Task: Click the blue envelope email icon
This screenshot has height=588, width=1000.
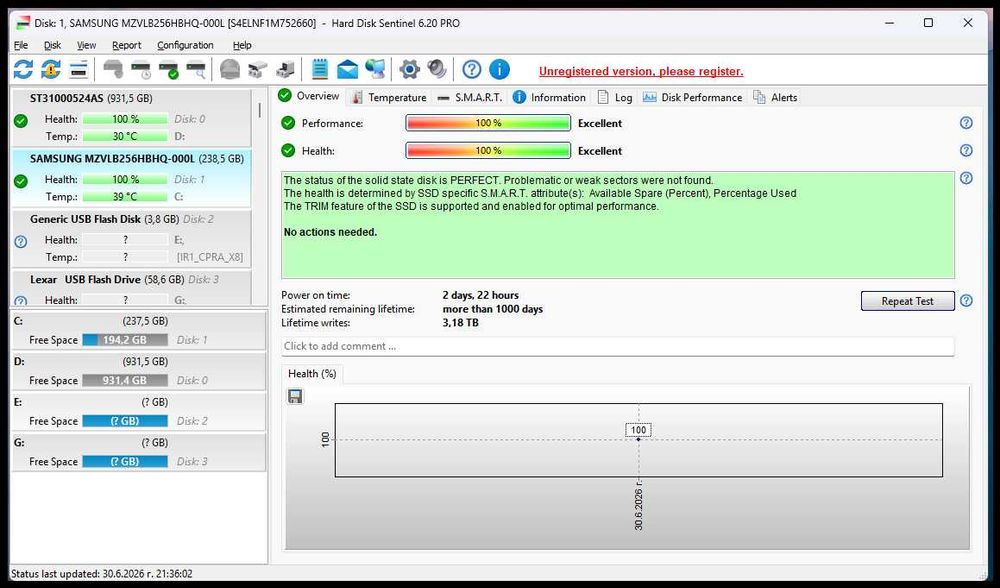Action: click(348, 70)
